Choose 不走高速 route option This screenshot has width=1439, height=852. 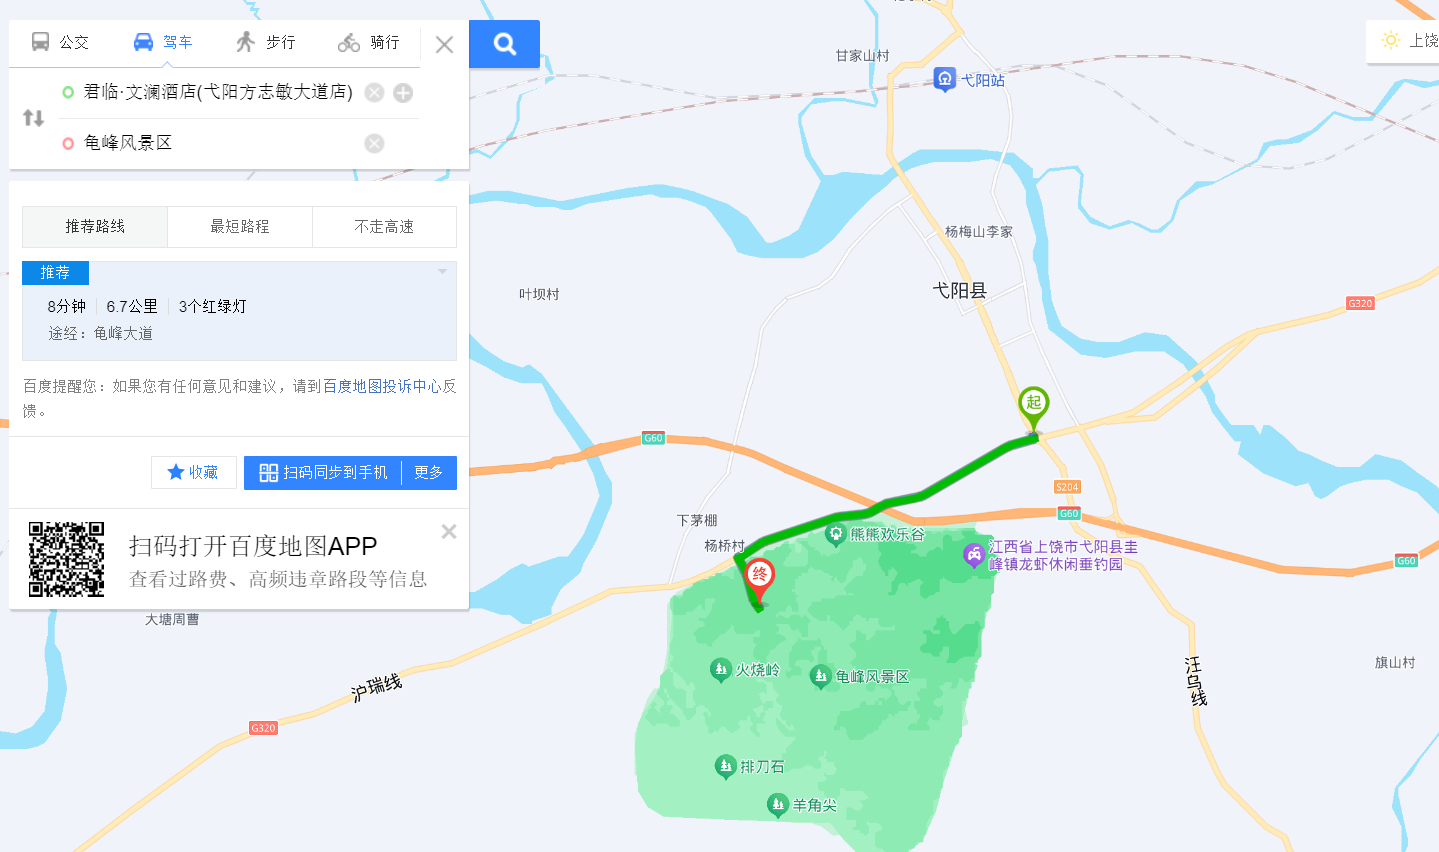(384, 227)
